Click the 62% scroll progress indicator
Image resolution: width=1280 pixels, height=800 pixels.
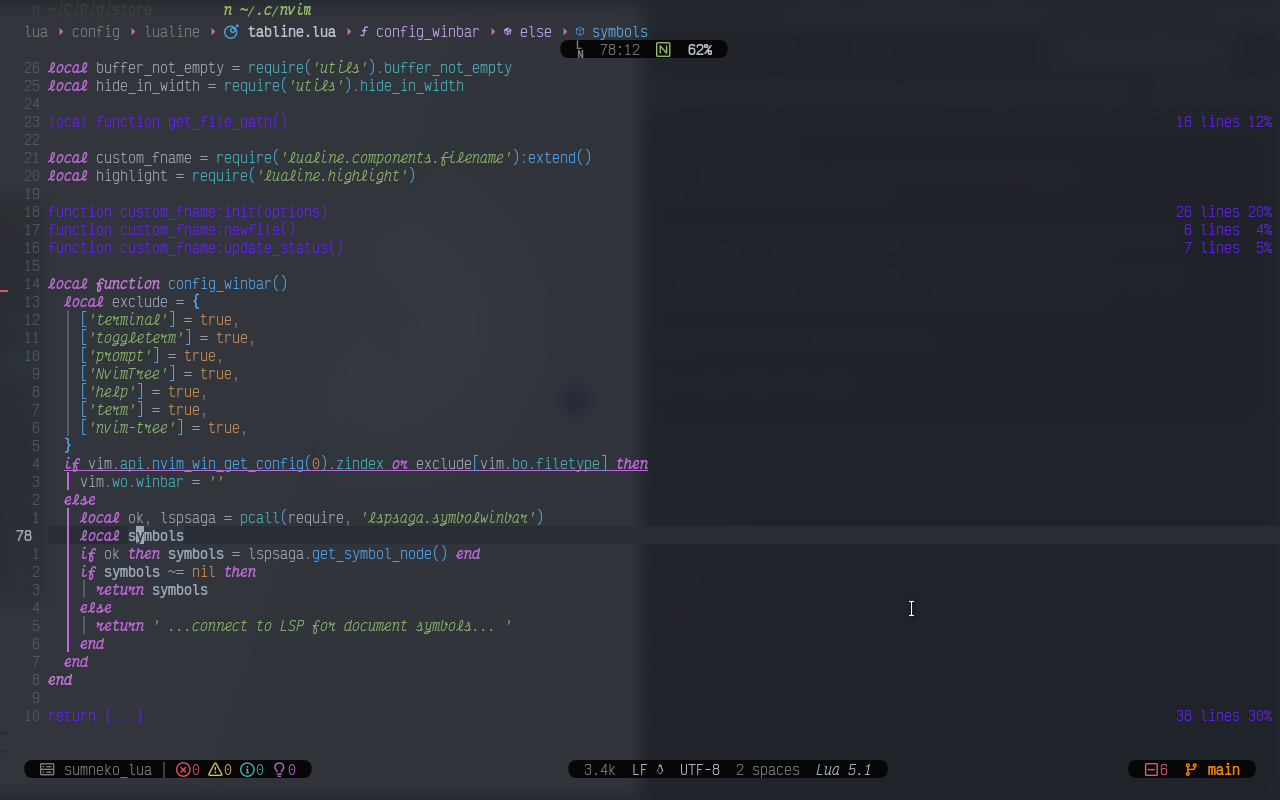(x=700, y=48)
